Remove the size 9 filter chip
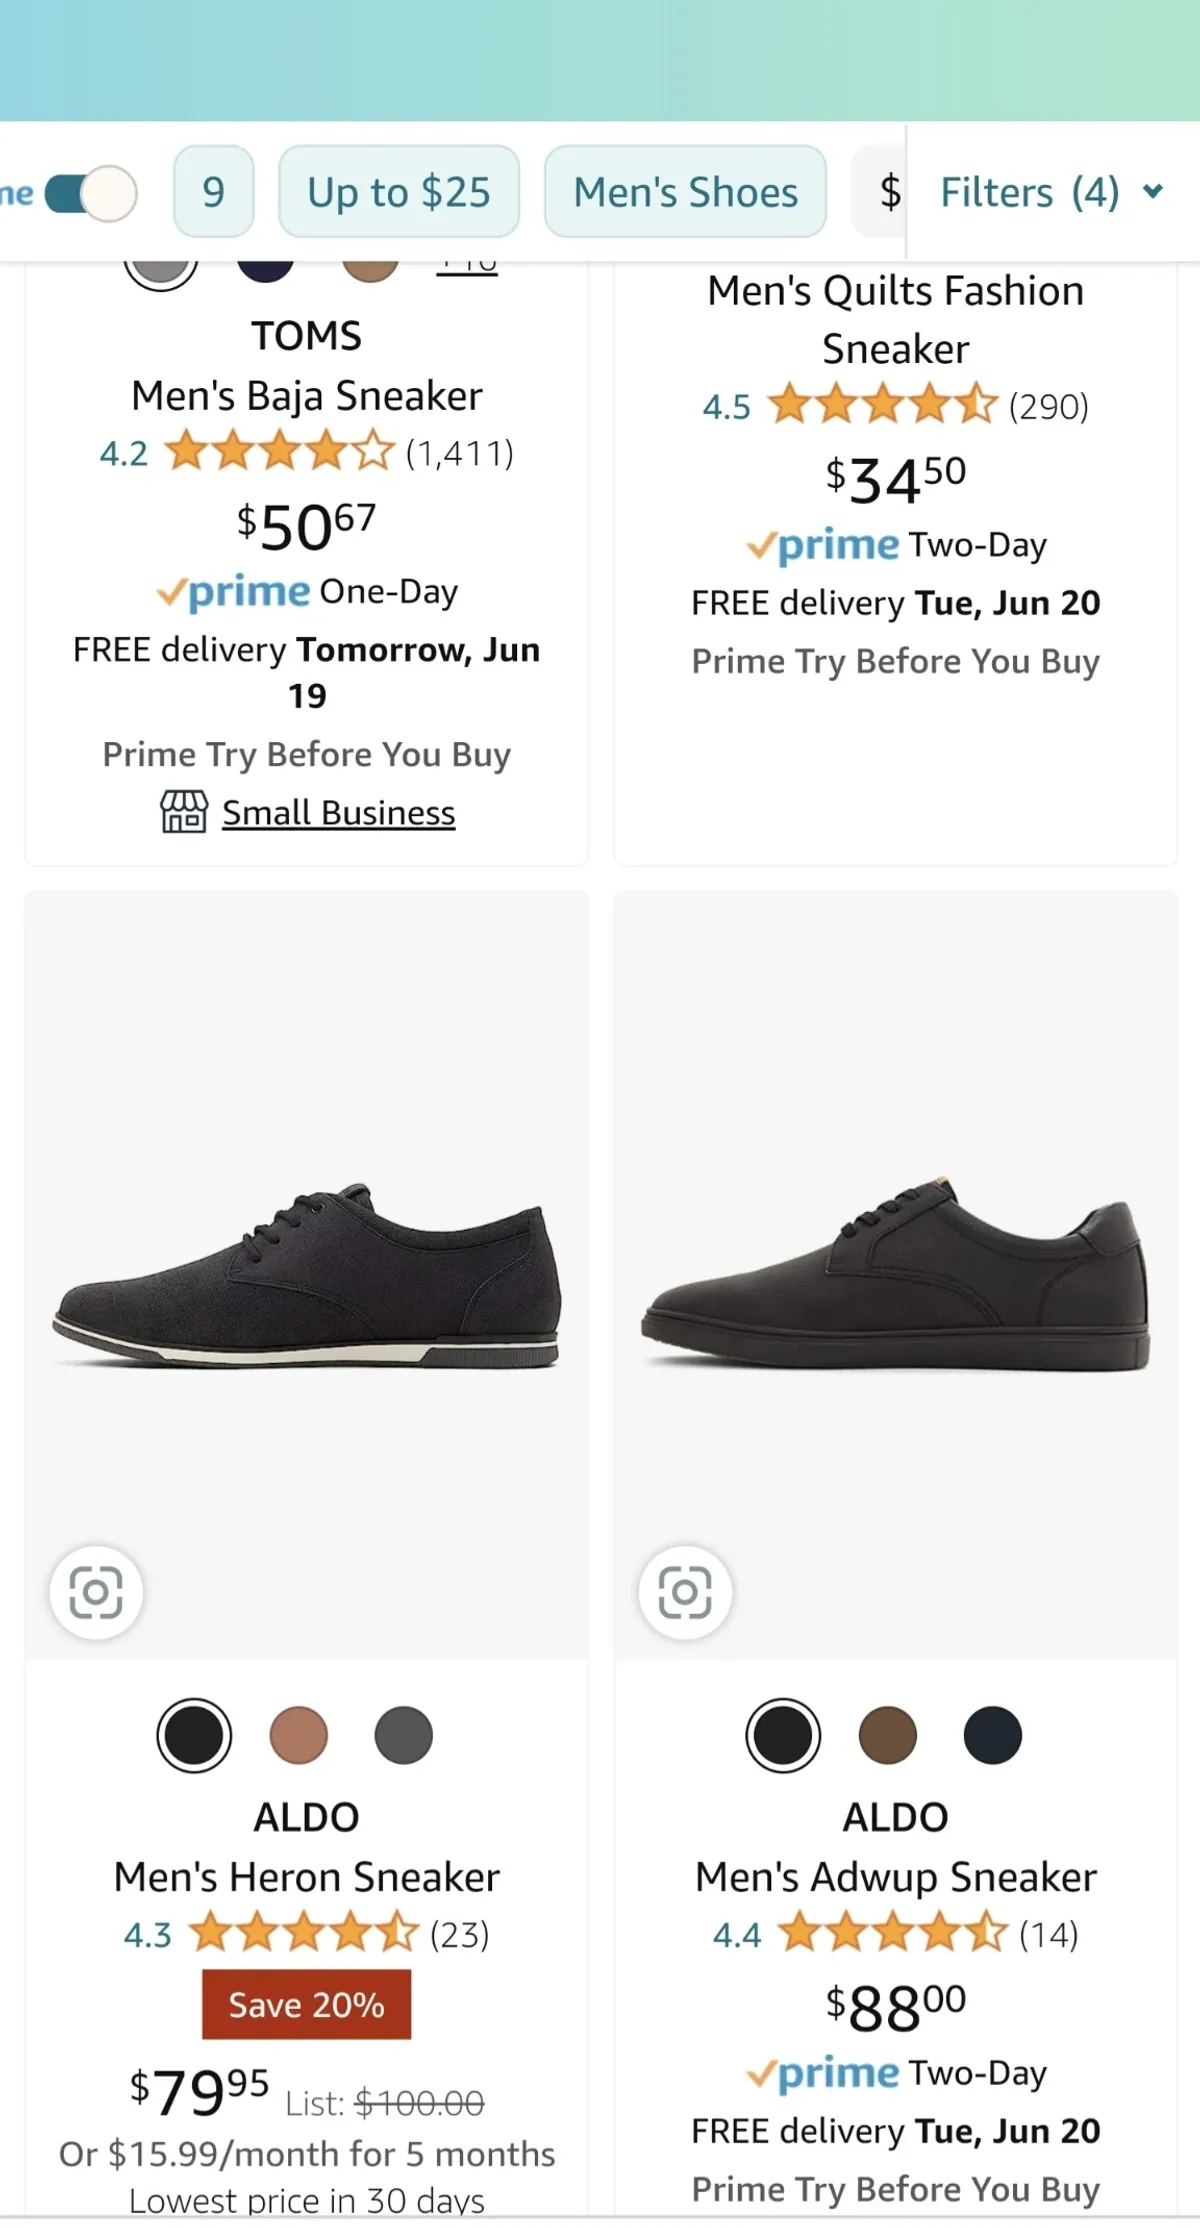Viewport: 1200px width, 2228px height. 213,192
